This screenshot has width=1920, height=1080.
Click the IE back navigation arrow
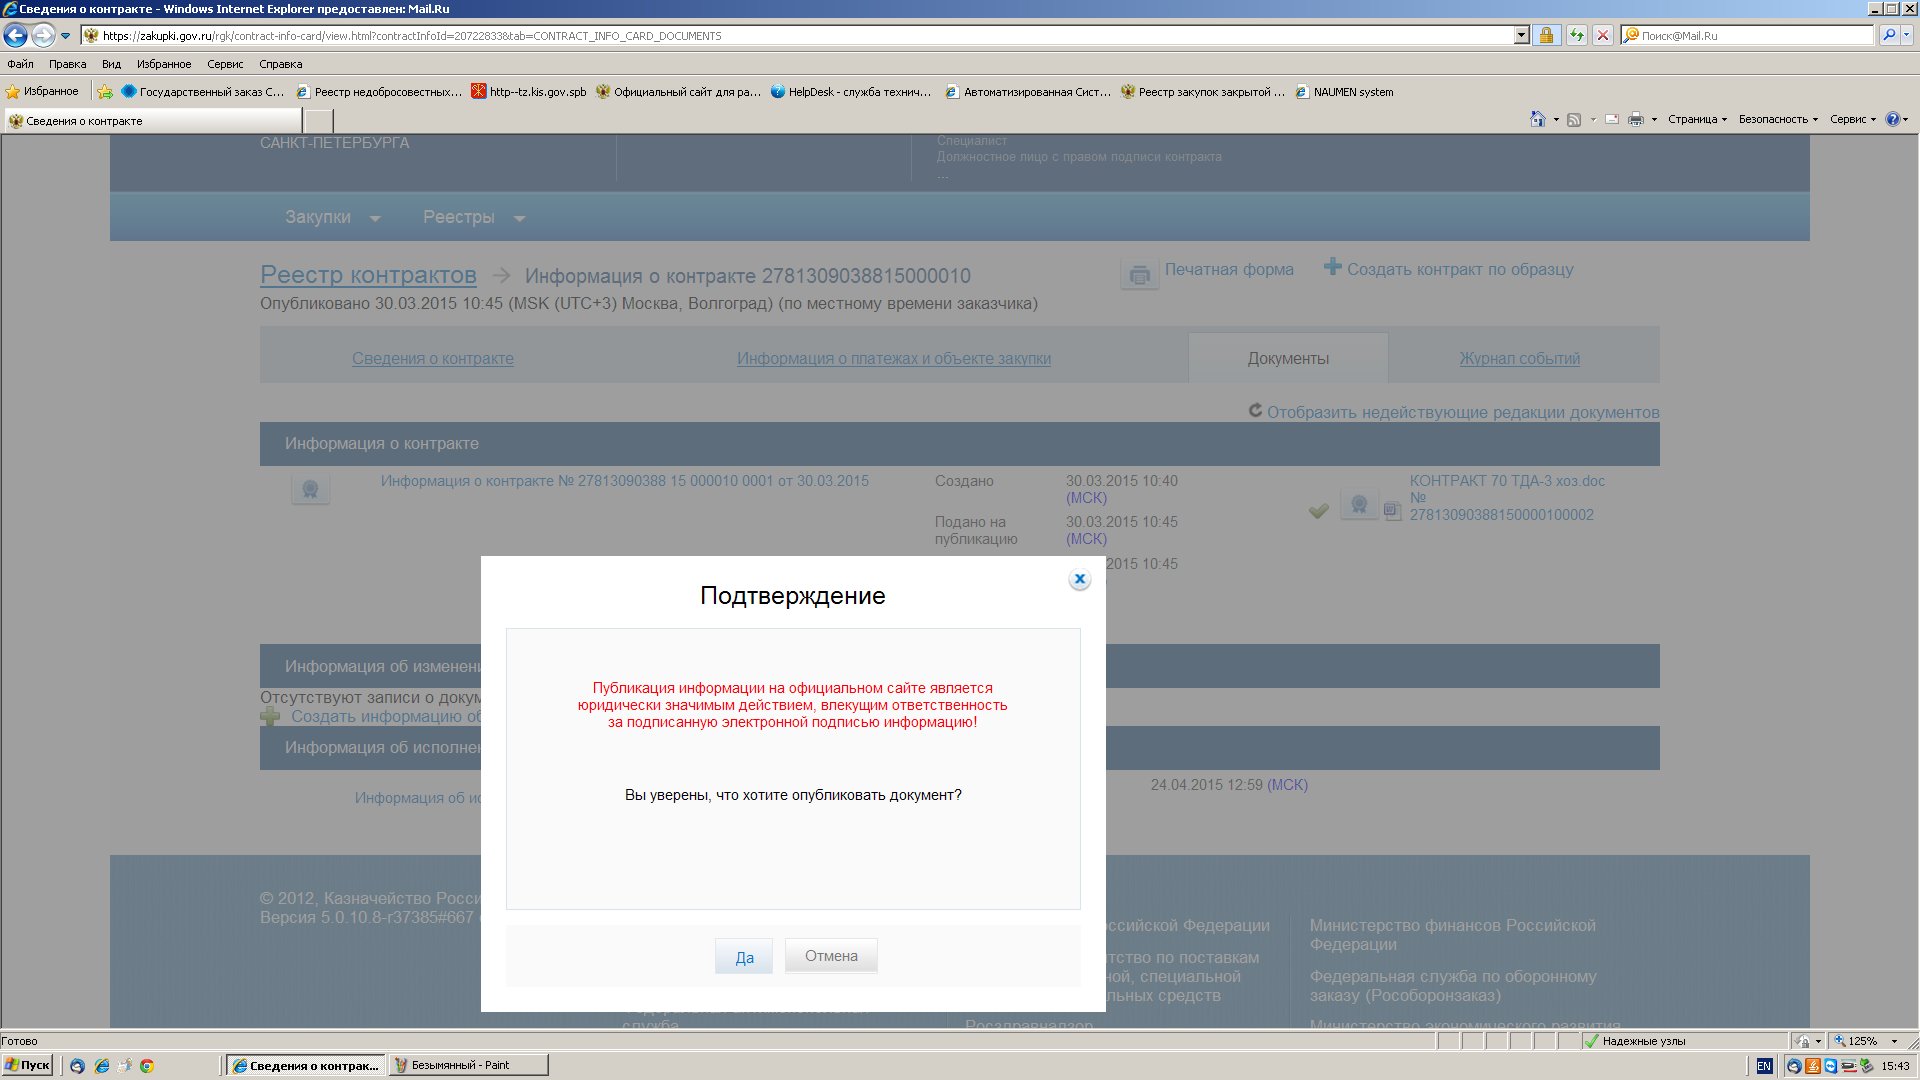[15, 36]
